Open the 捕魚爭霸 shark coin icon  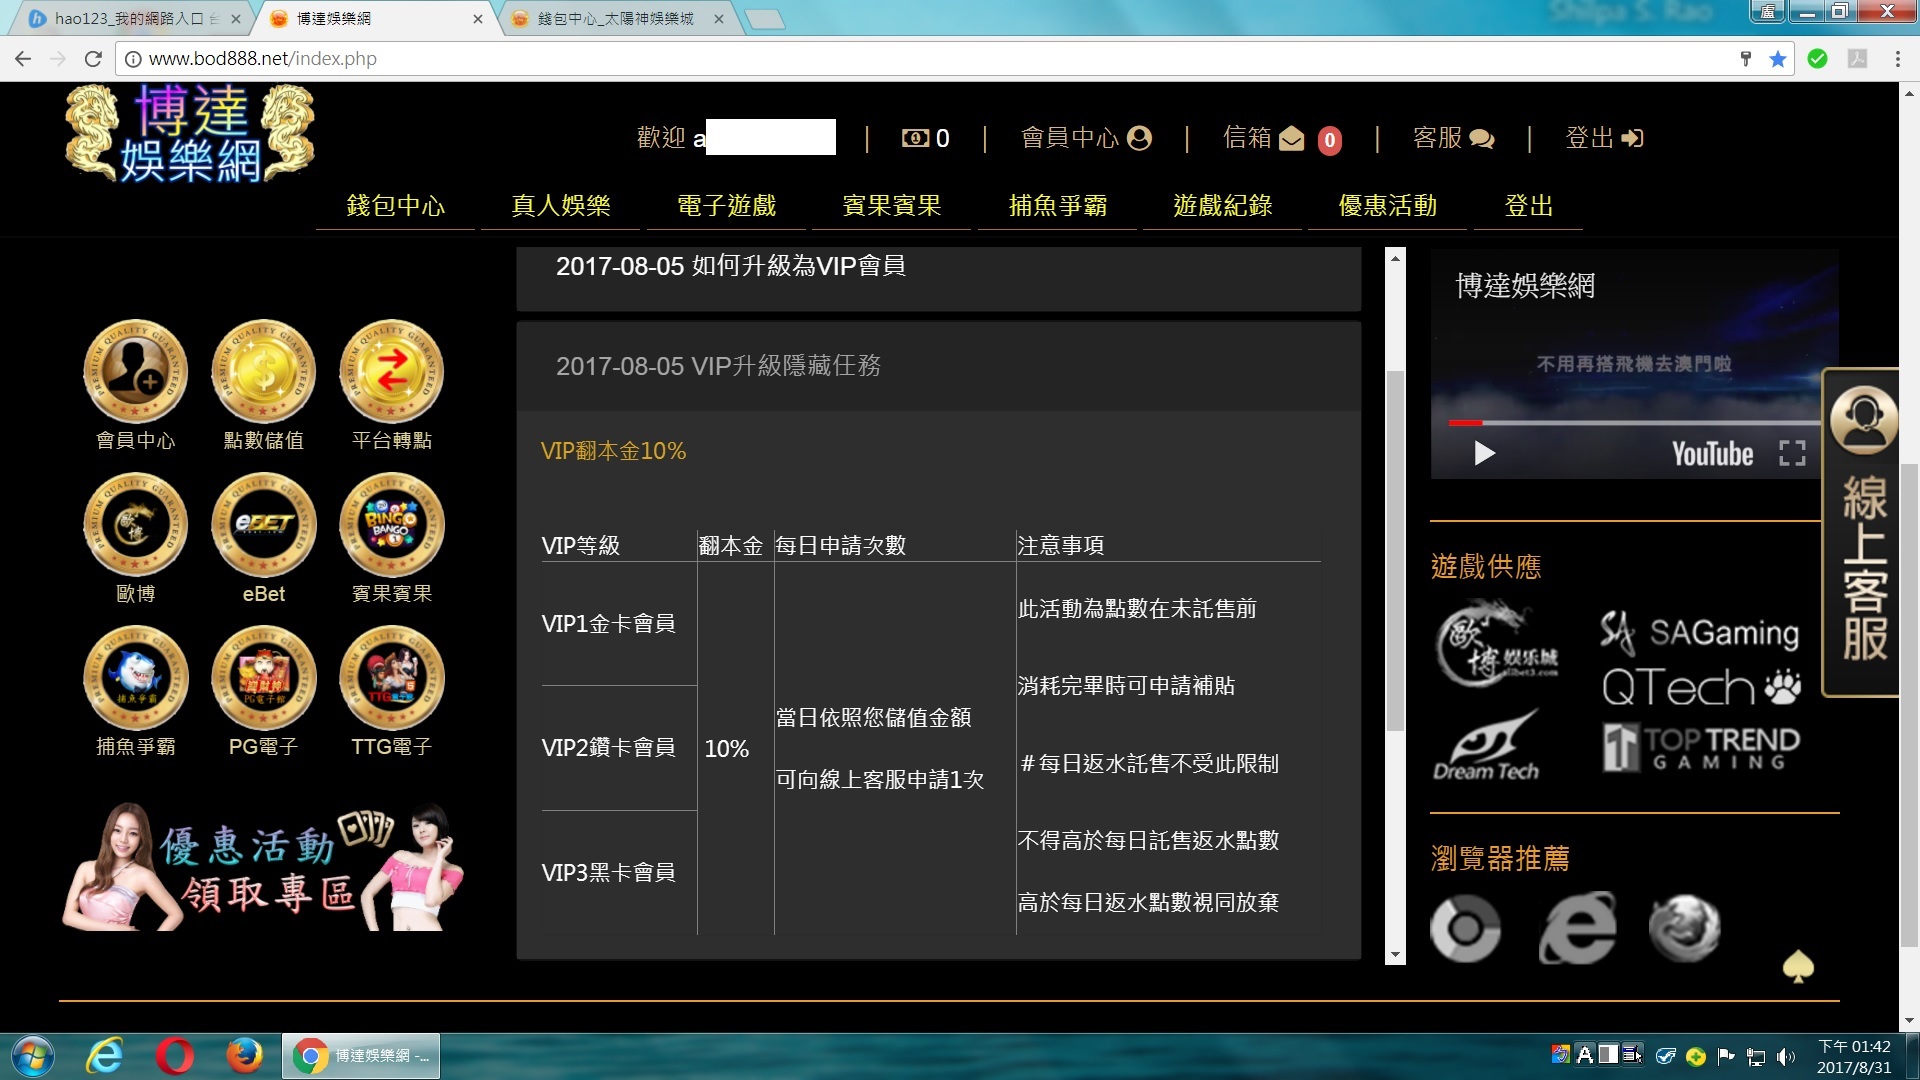(135, 677)
